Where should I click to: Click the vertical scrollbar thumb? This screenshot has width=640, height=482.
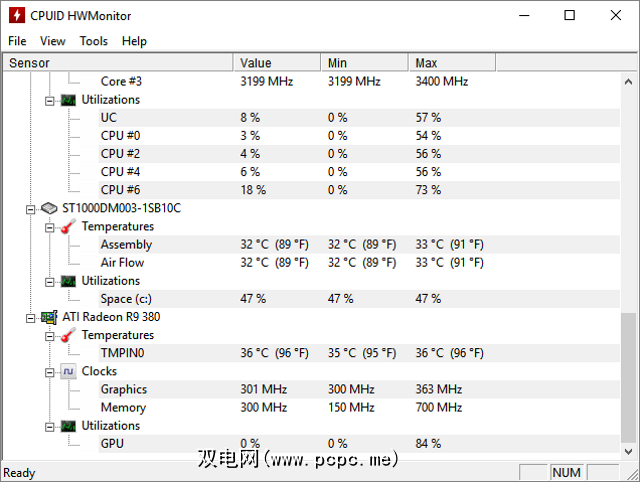click(628, 382)
